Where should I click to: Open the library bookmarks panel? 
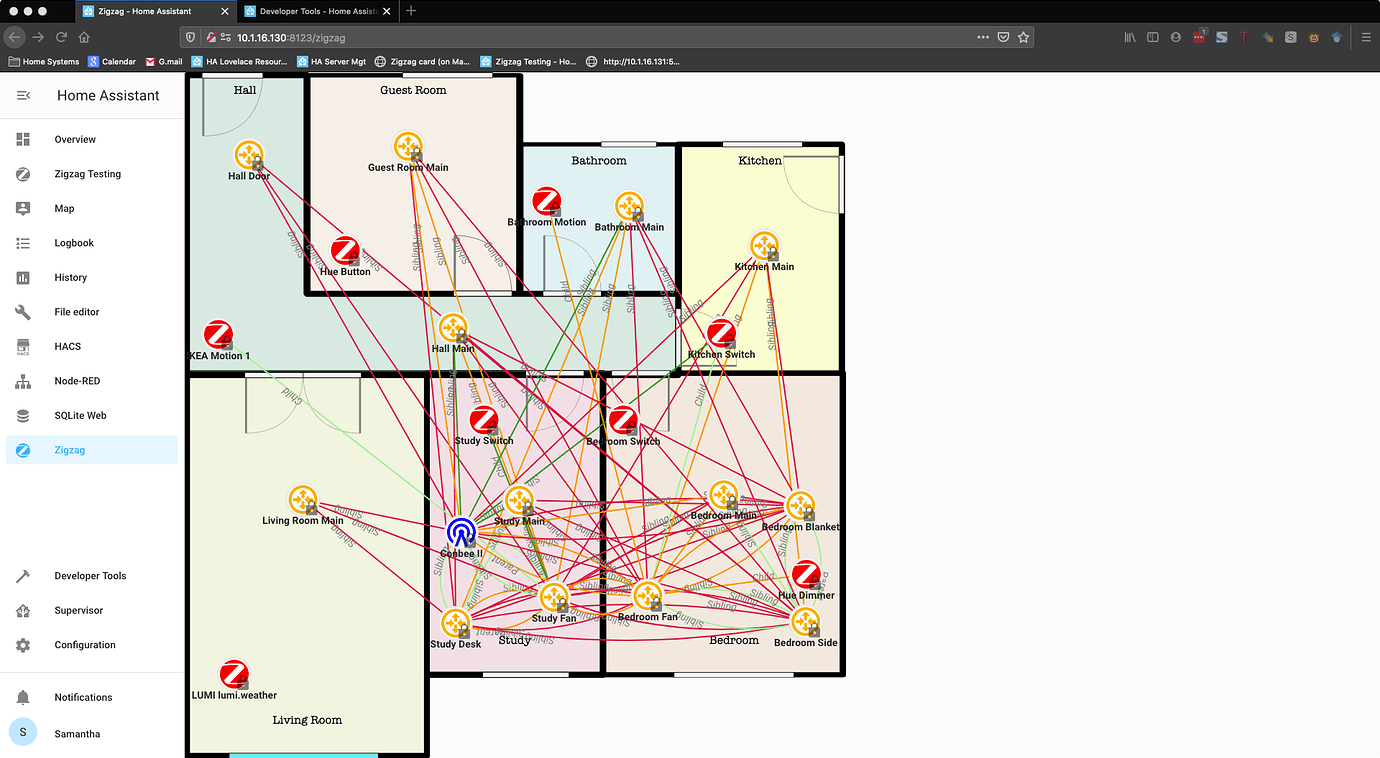tap(1130, 35)
